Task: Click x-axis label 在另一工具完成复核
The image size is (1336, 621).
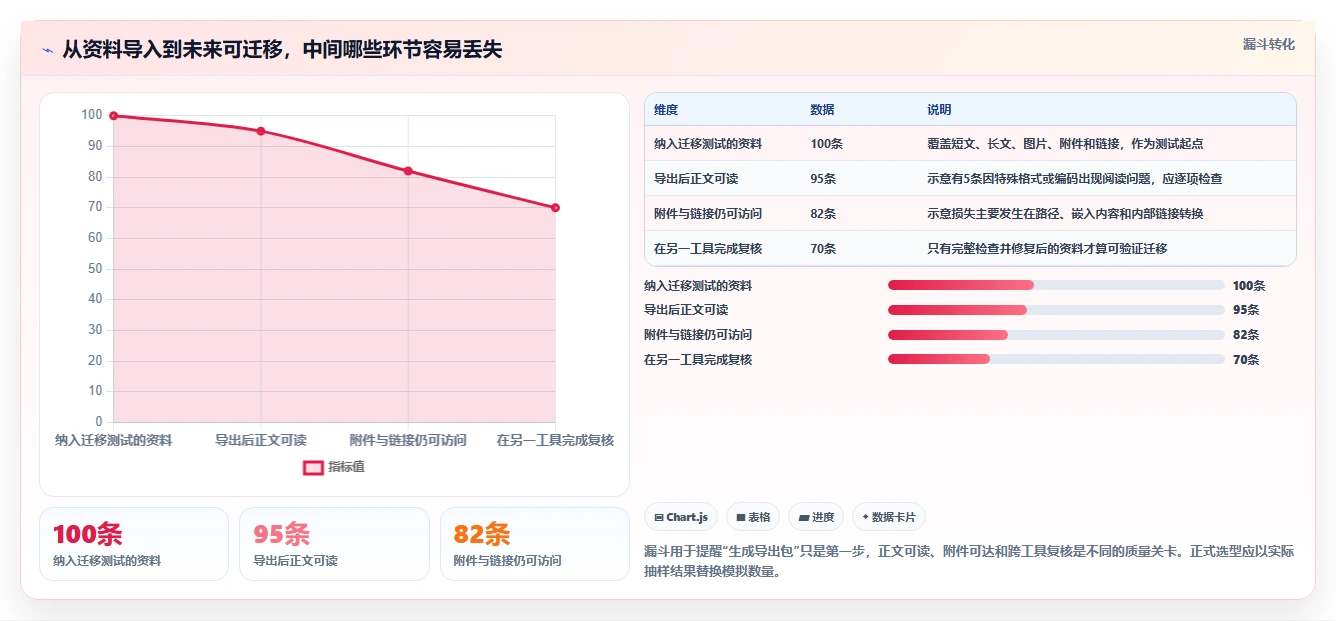Action: pos(555,440)
